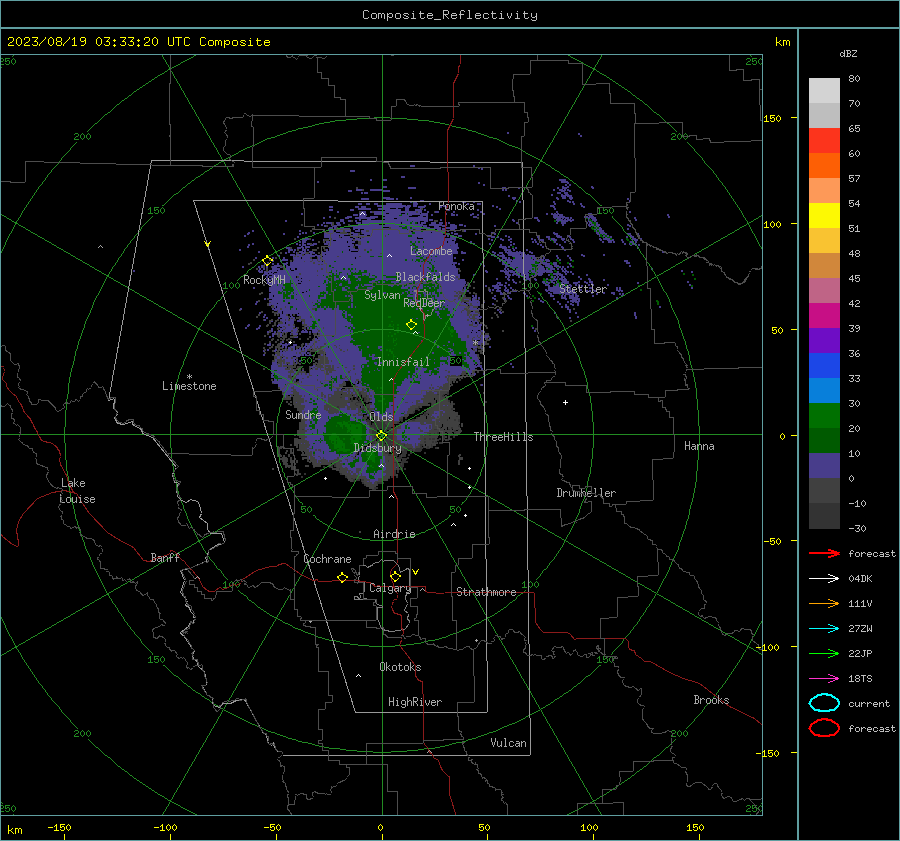The image size is (900, 841).
Task: Click the Hanna town label
Action: pyautogui.click(x=699, y=446)
